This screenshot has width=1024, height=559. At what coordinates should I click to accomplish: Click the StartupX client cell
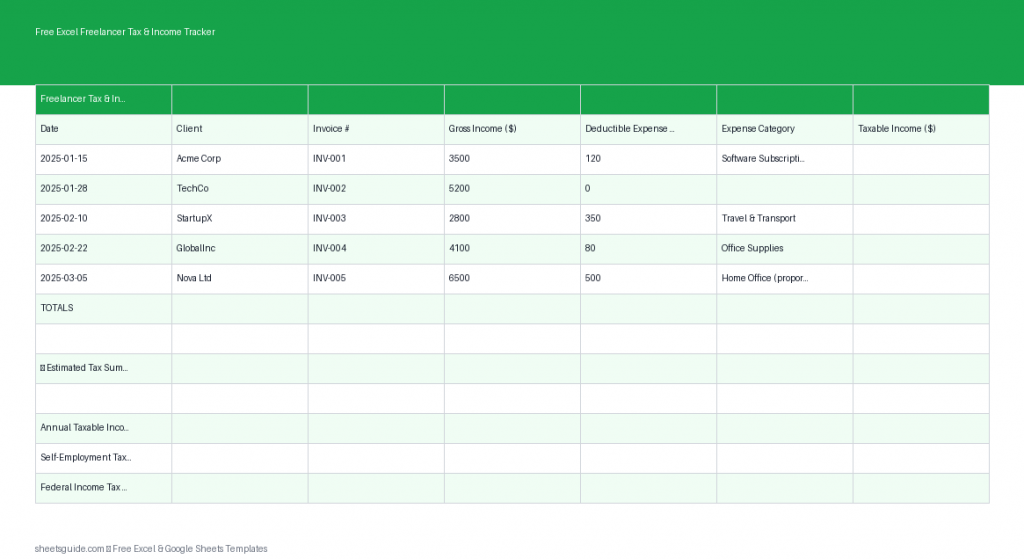(x=239, y=218)
